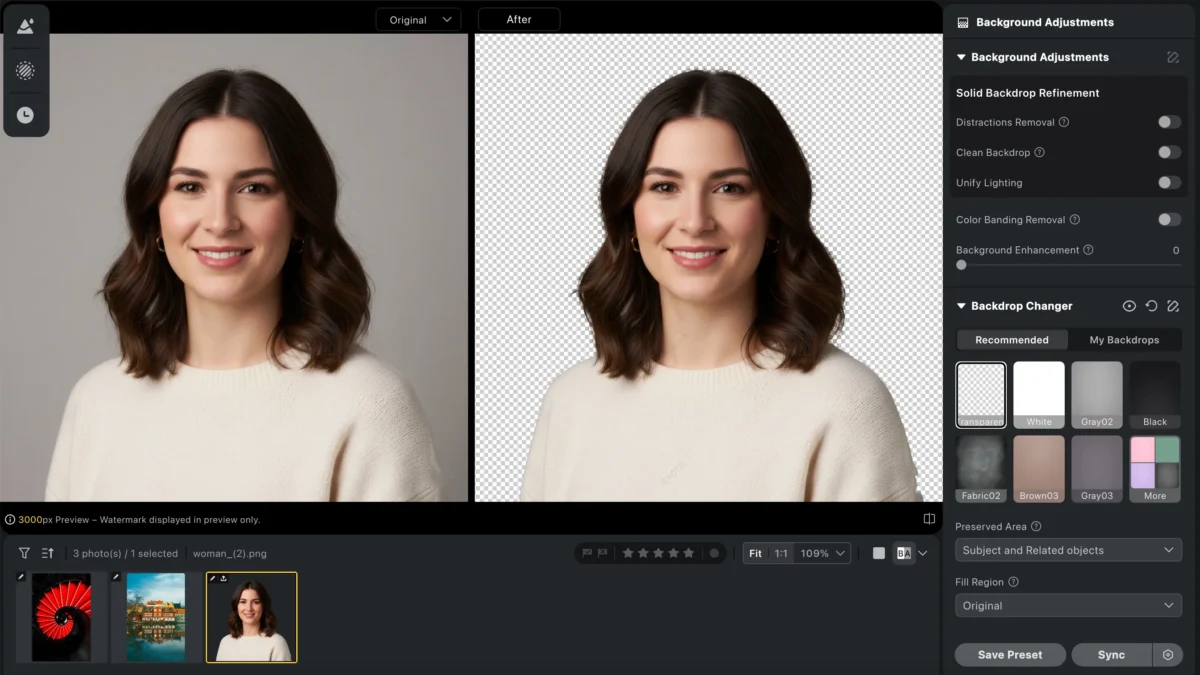Image resolution: width=1200 pixels, height=675 pixels.
Task: Choose the Brown03 backdrop swatch
Action: click(x=1039, y=468)
